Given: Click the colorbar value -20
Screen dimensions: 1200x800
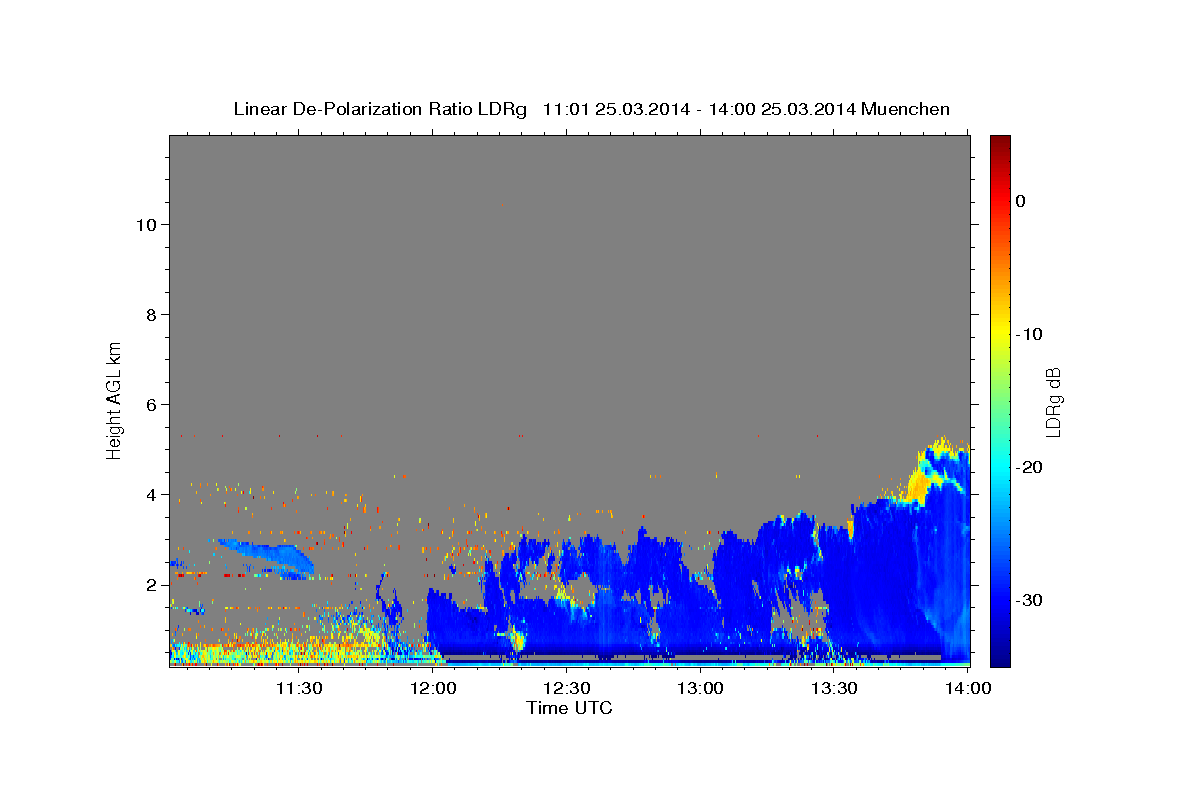Looking at the screenshot, I should pos(1030,467).
